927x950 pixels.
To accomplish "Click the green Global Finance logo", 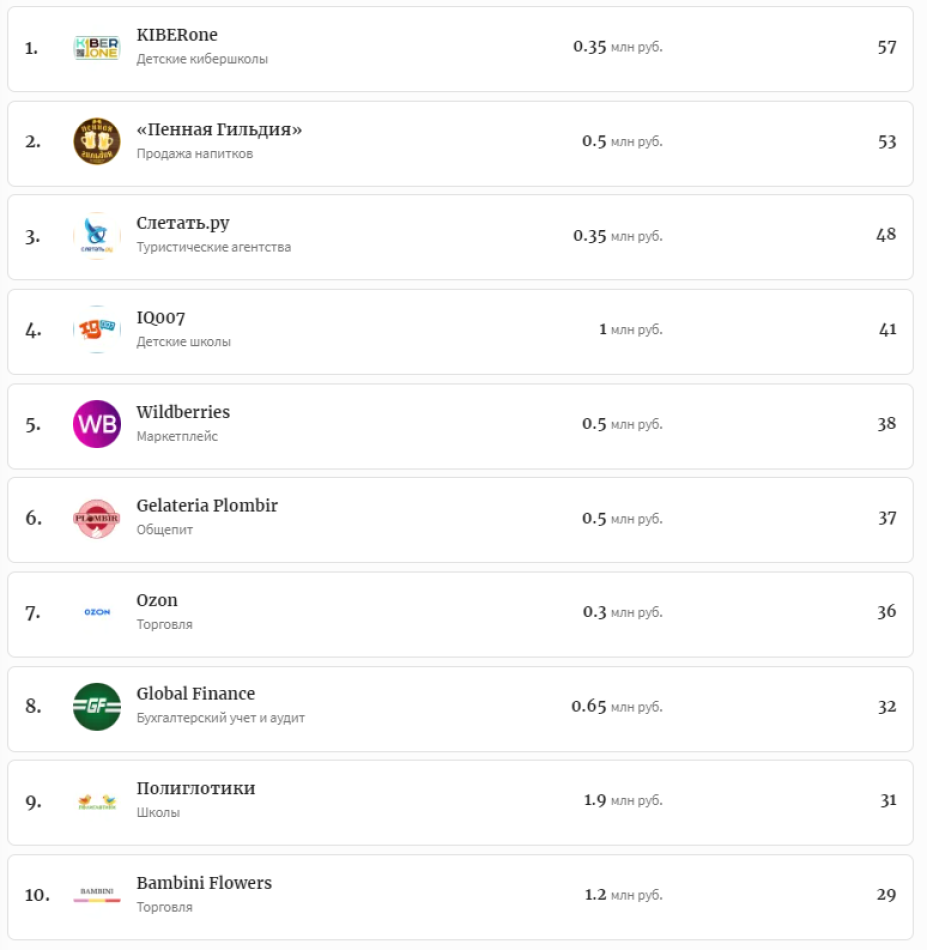I will tap(97, 706).
